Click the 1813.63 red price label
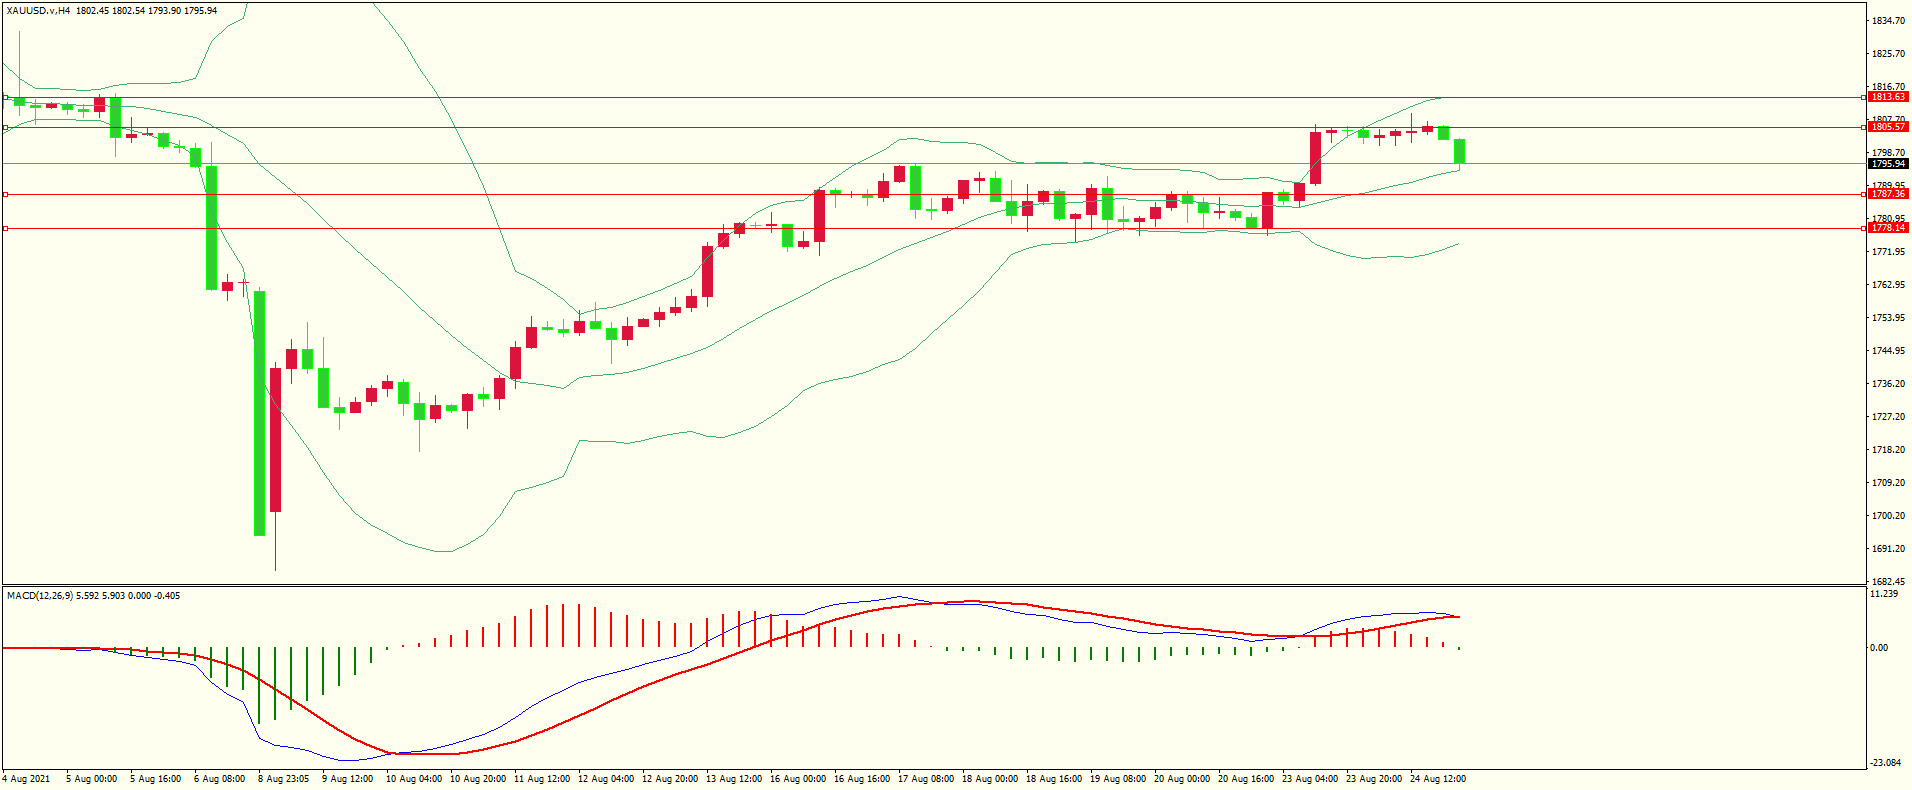1912x790 pixels. point(1888,97)
